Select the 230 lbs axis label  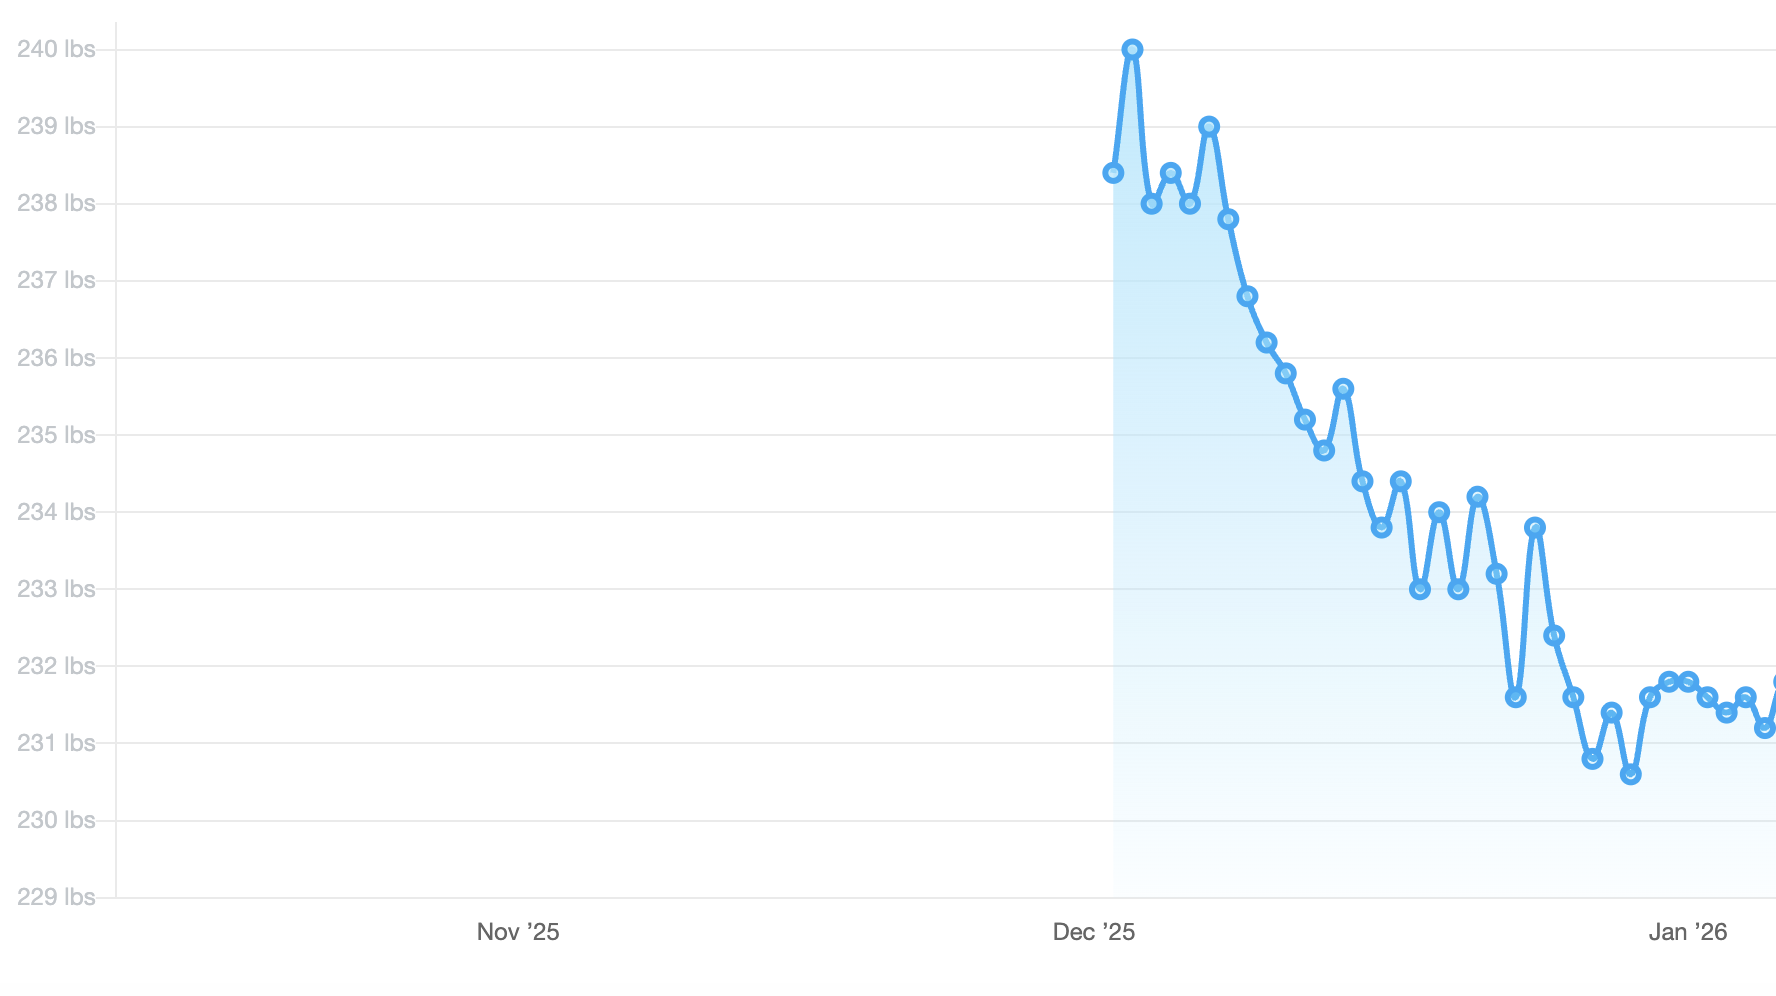56,820
